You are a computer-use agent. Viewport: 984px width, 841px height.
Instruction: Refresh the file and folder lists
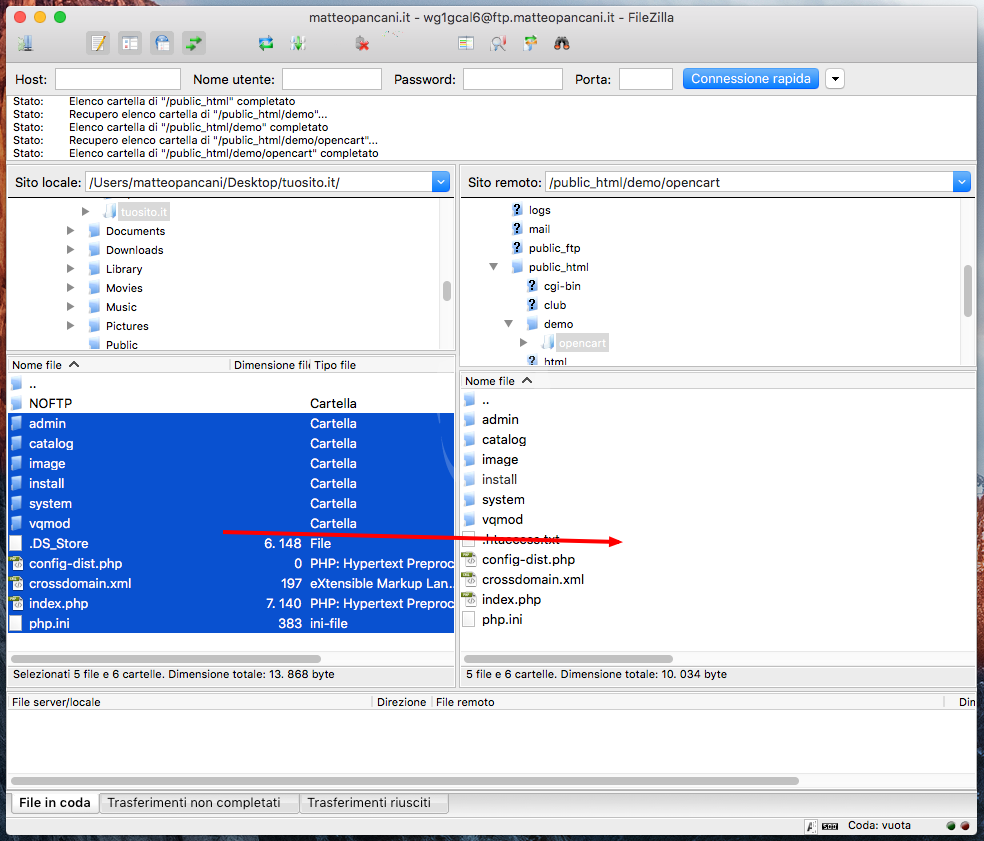(266, 43)
